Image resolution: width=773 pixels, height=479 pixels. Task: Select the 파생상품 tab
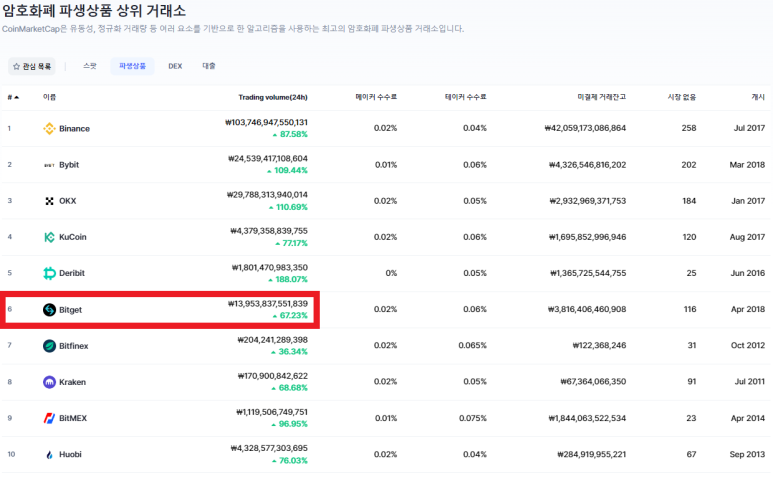point(132,66)
